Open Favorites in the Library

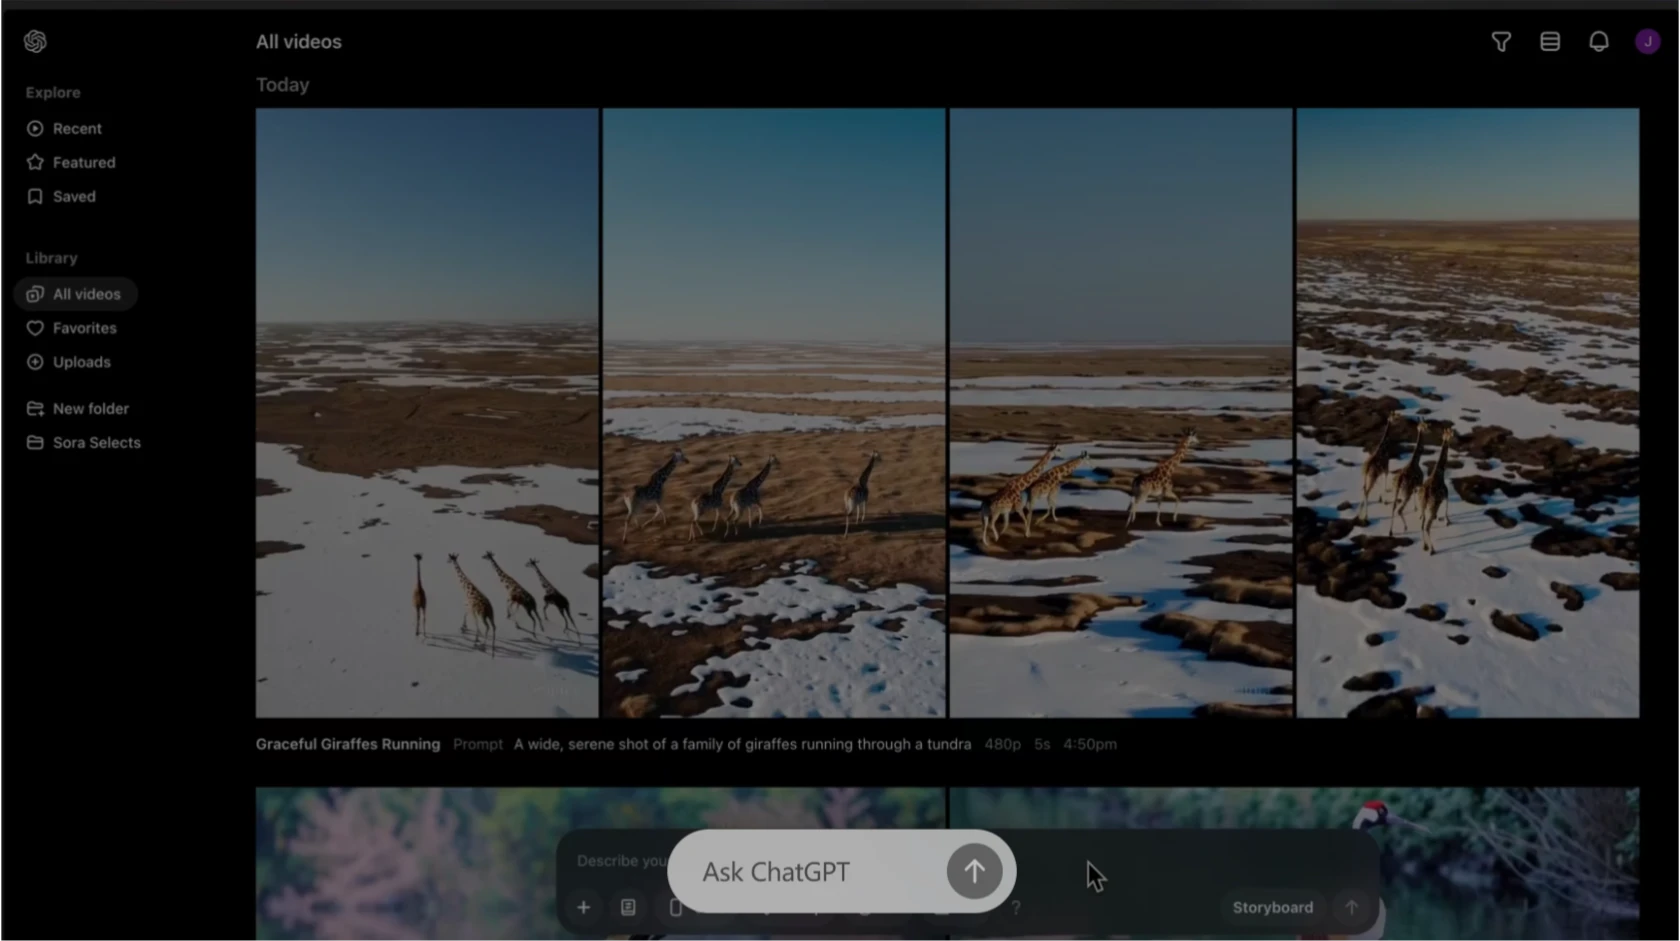(x=84, y=328)
